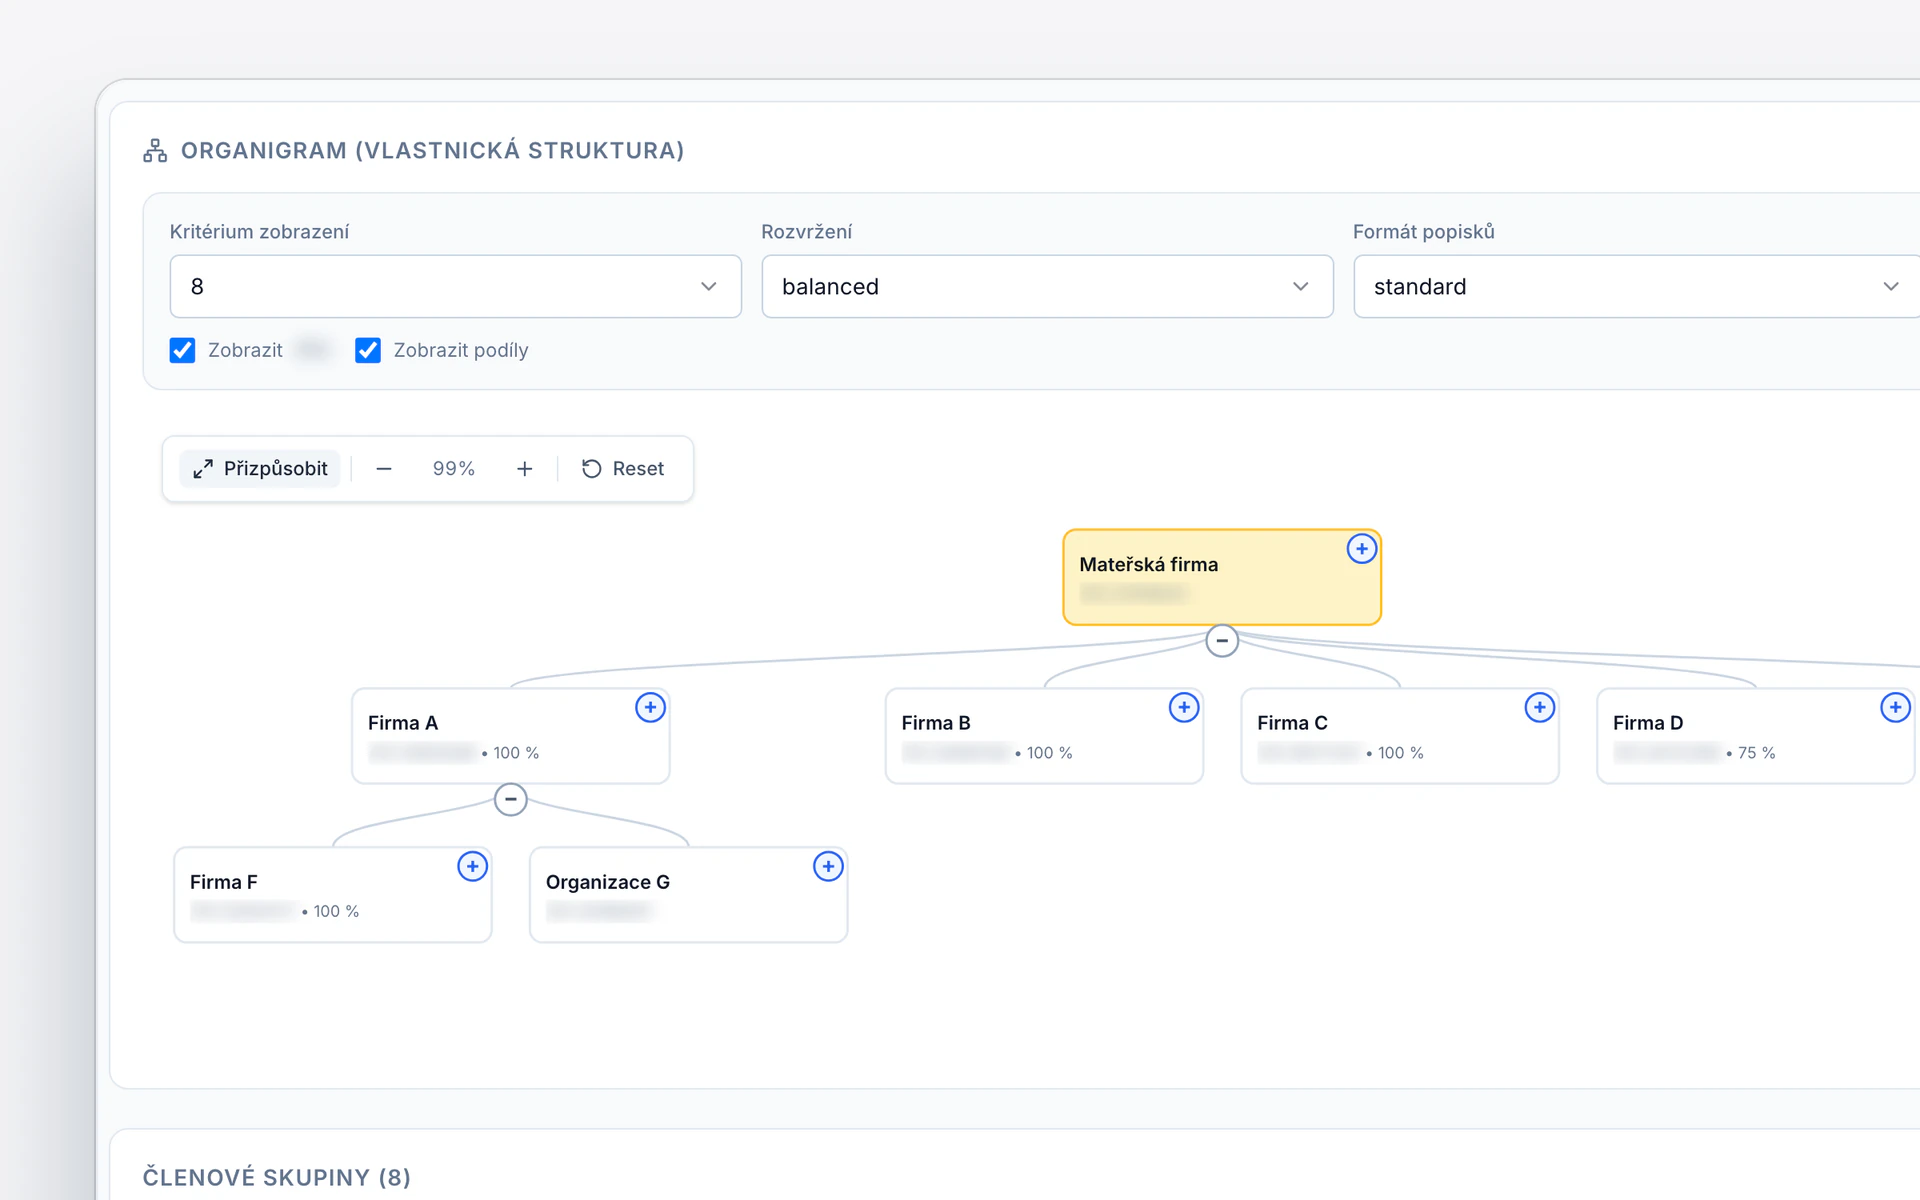Collapse children under Firma A
The height and width of the screenshot is (1200, 1920).
[510, 800]
